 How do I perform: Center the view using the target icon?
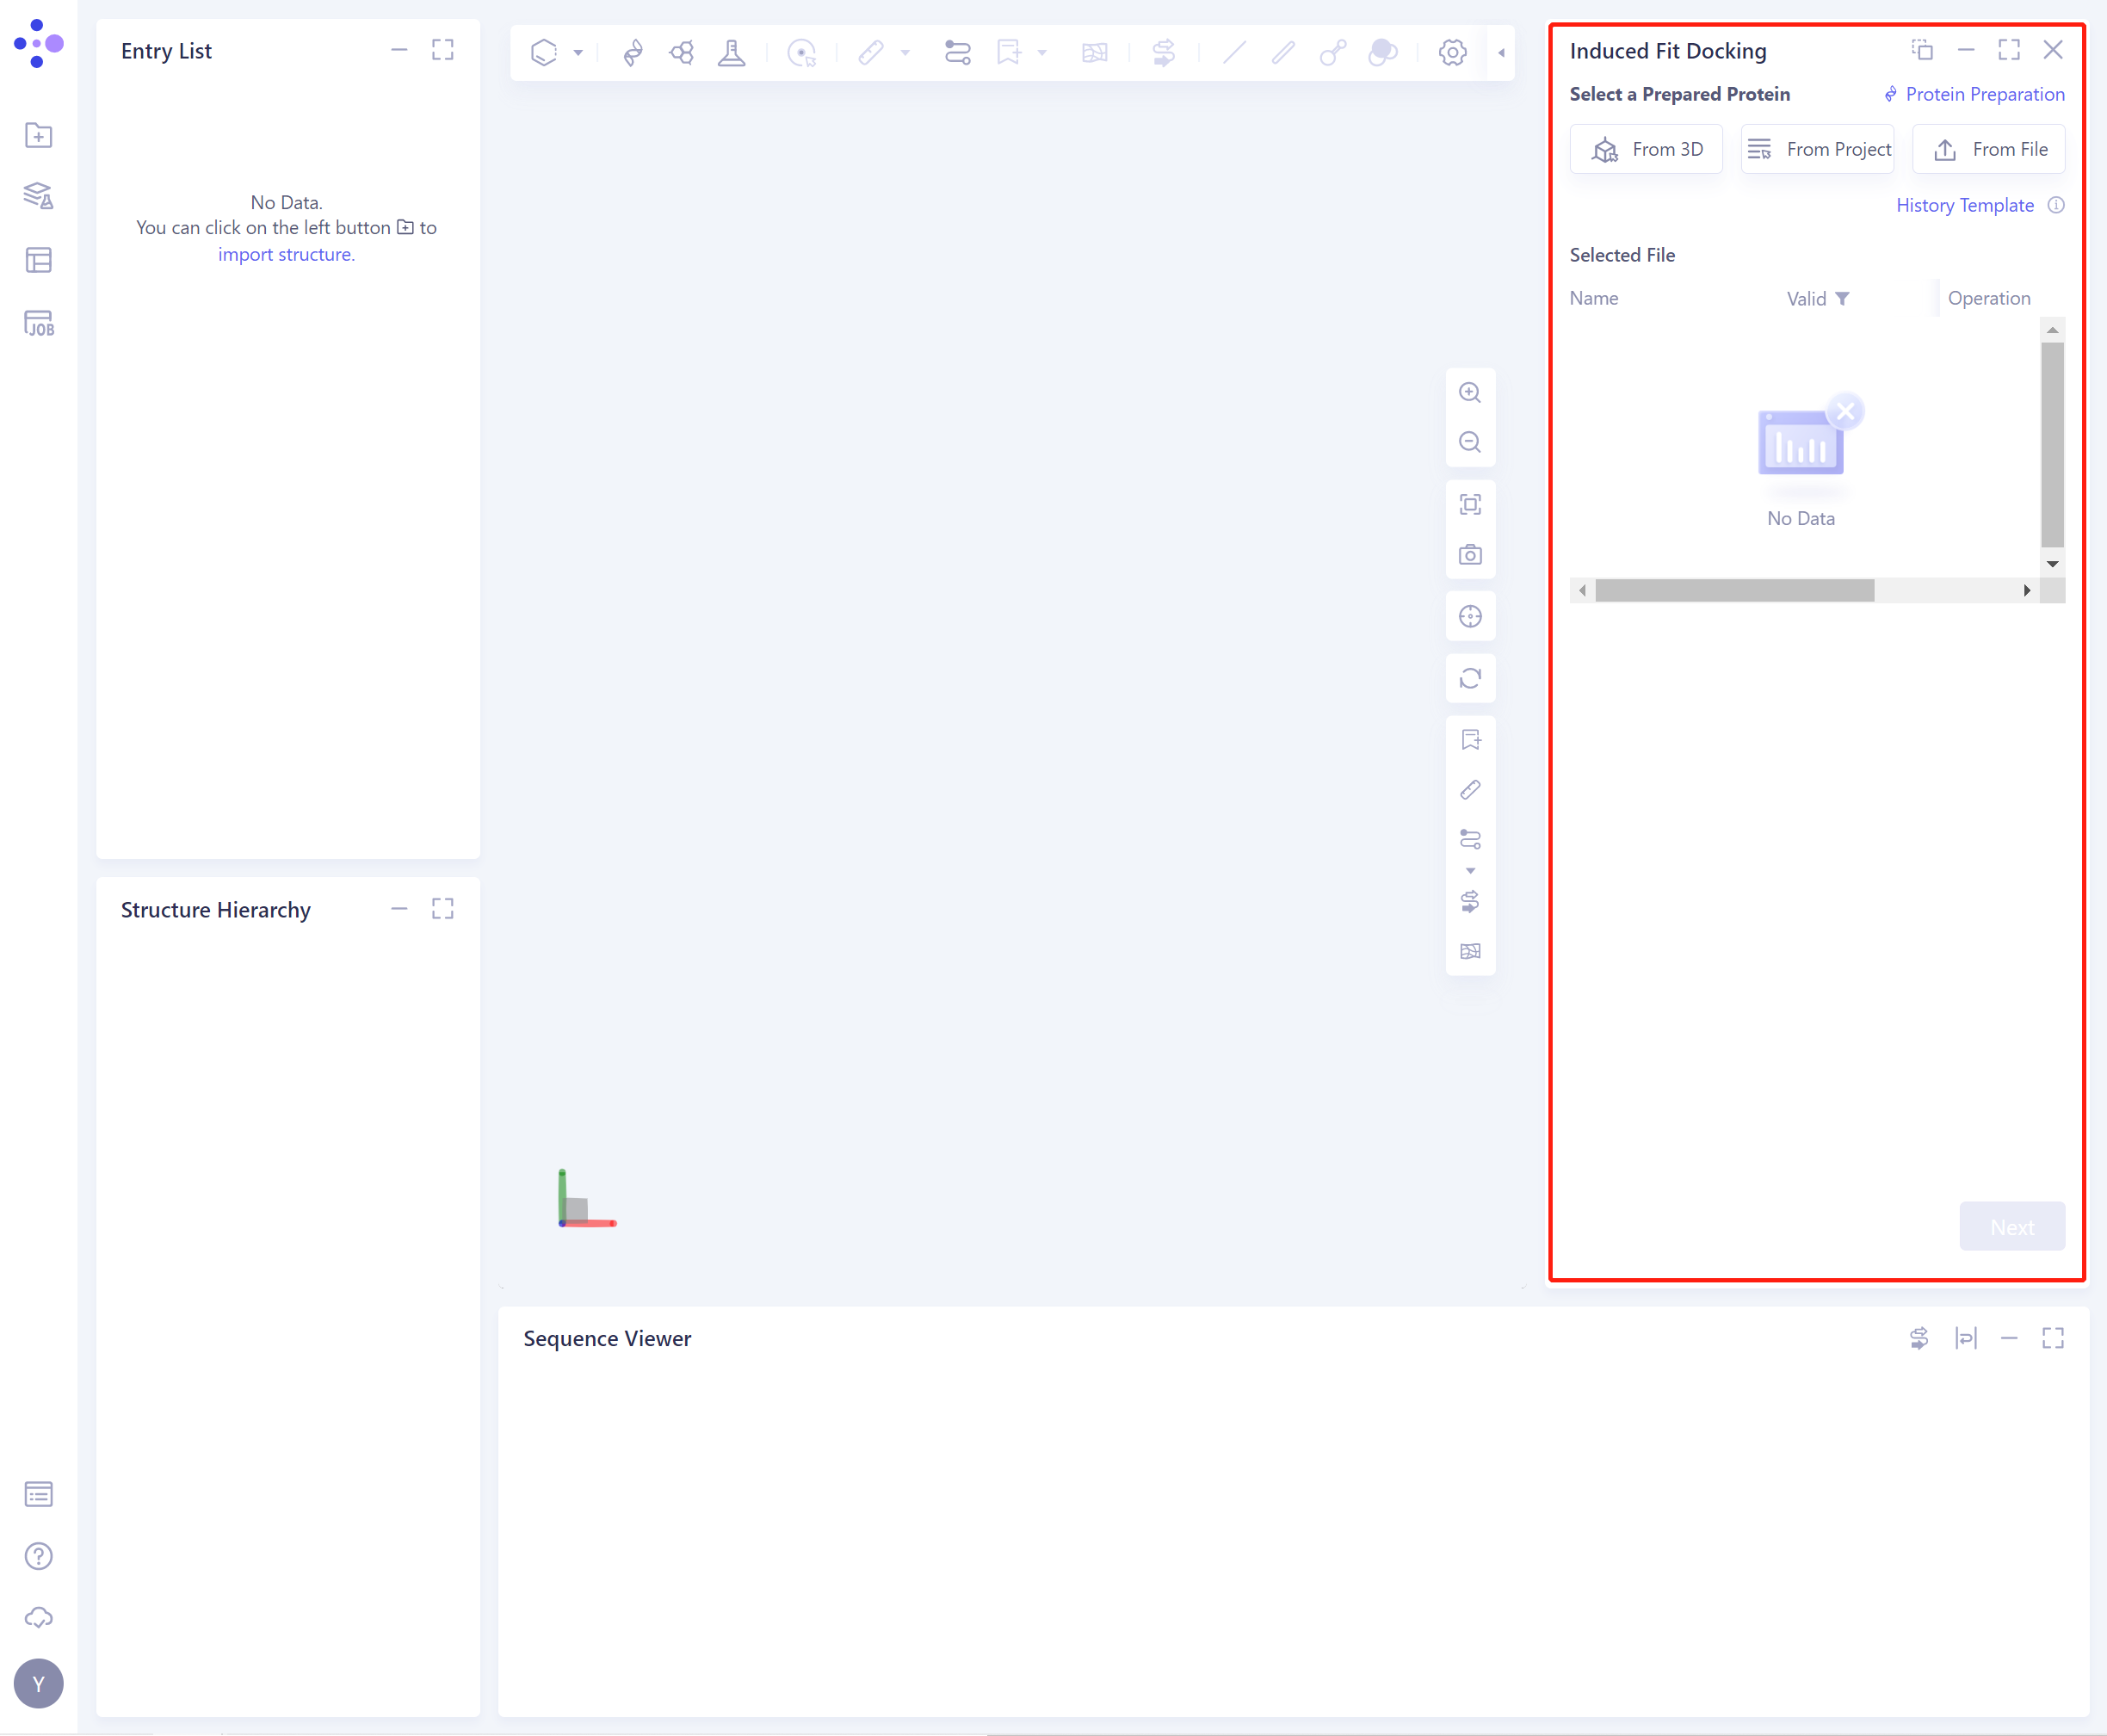click(x=1470, y=616)
